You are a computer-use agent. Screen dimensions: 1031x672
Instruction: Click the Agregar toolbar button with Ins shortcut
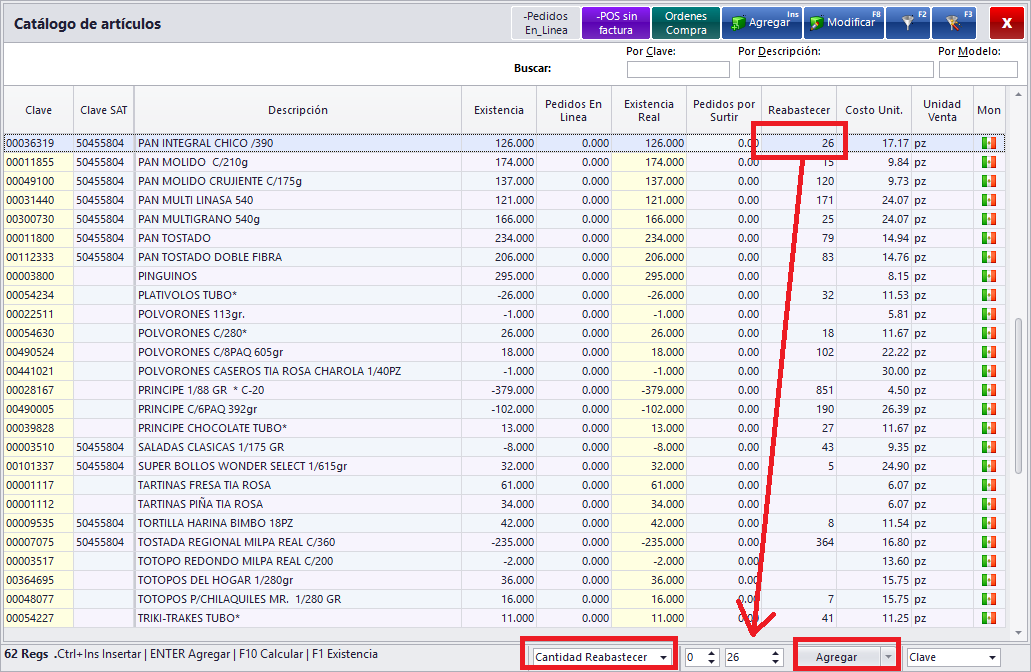[x=761, y=22]
